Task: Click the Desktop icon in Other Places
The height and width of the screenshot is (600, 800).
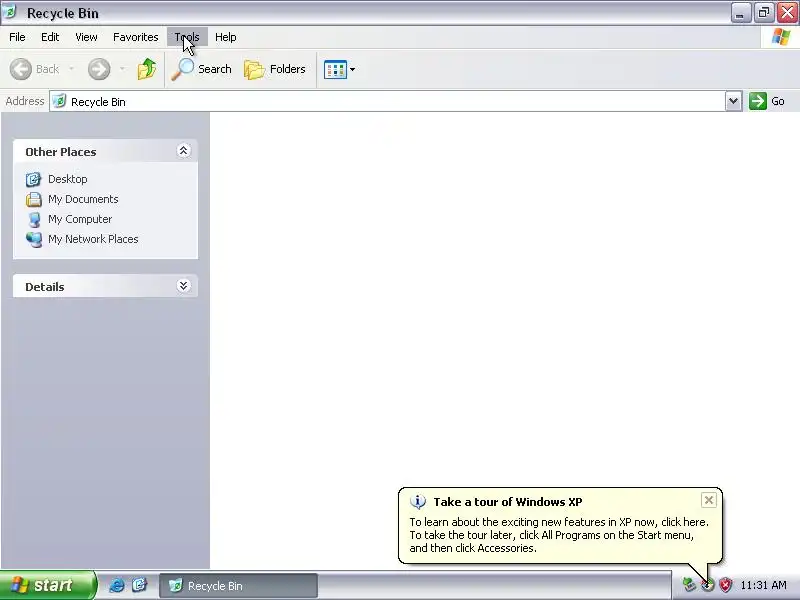Action: (34, 179)
